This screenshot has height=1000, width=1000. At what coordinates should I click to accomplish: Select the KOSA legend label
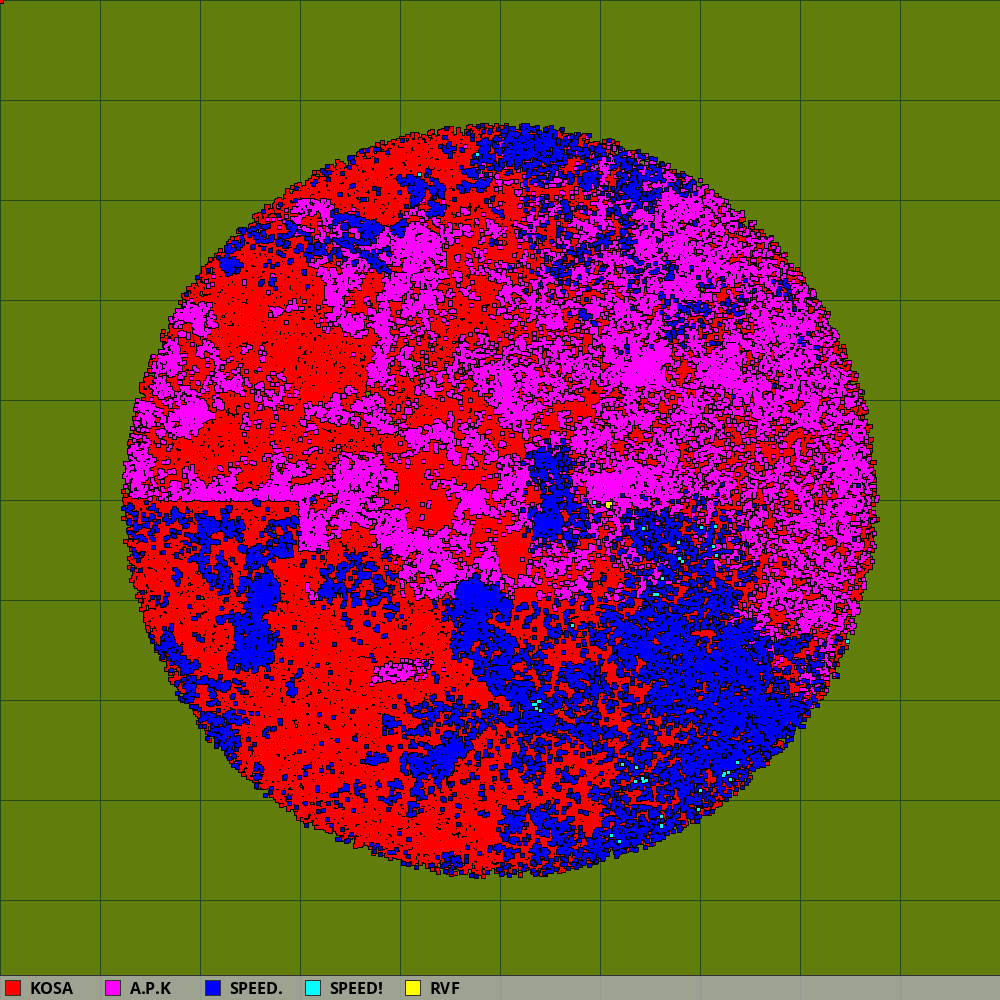[x=52, y=989]
